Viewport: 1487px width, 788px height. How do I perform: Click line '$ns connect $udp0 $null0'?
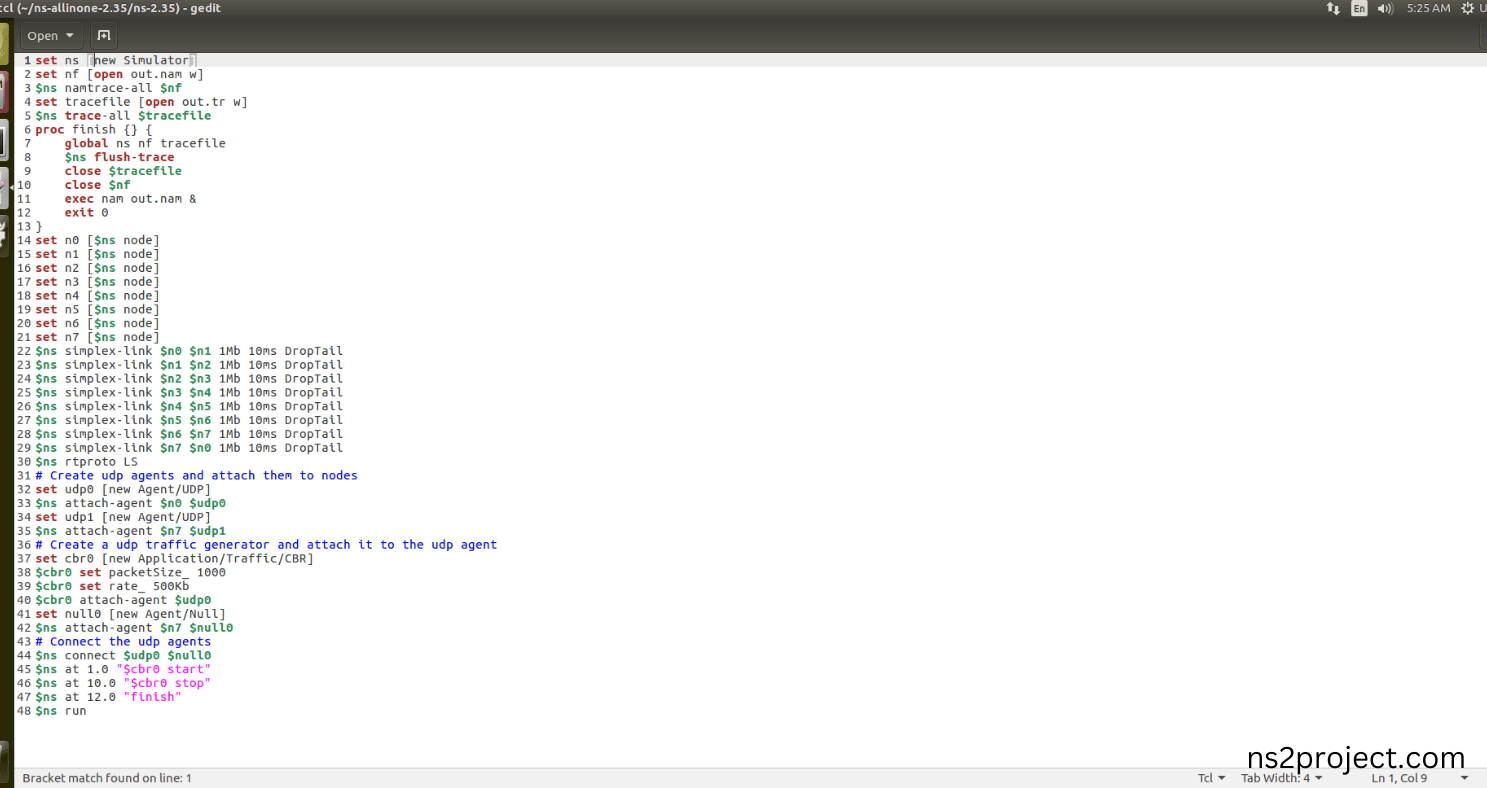[123, 656]
